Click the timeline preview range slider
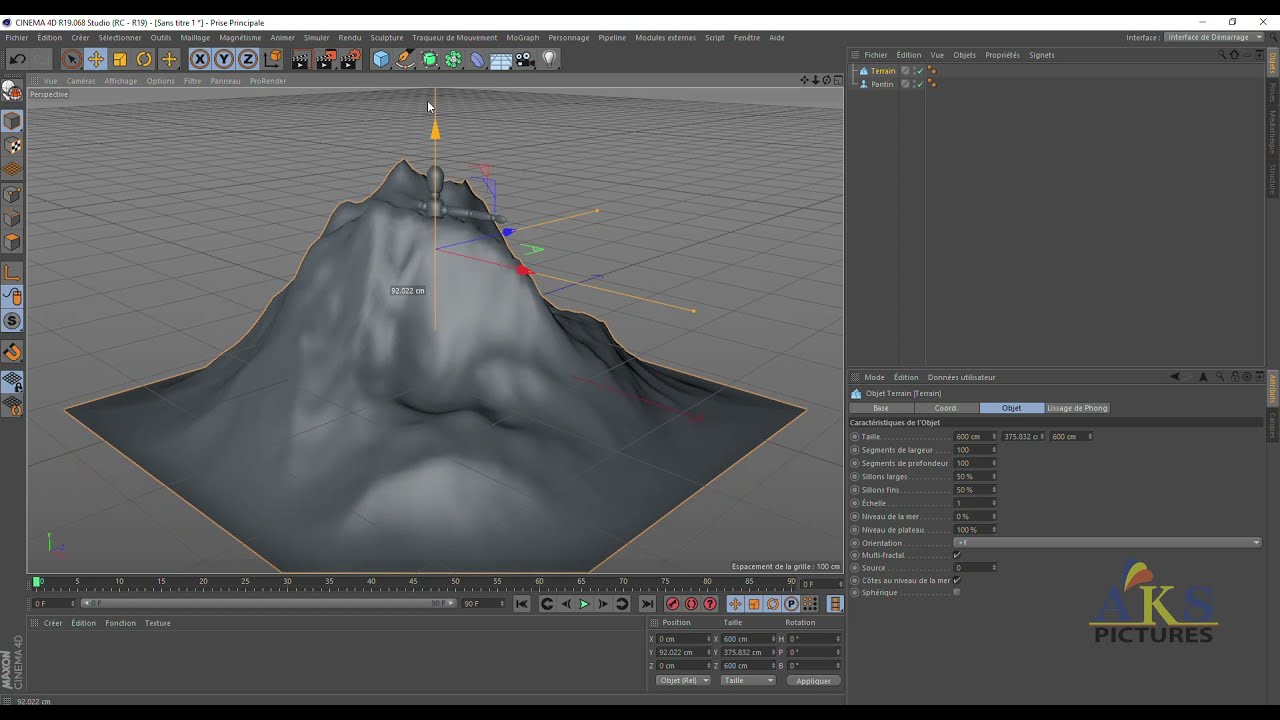This screenshot has height=720, width=1280. tap(268, 603)
